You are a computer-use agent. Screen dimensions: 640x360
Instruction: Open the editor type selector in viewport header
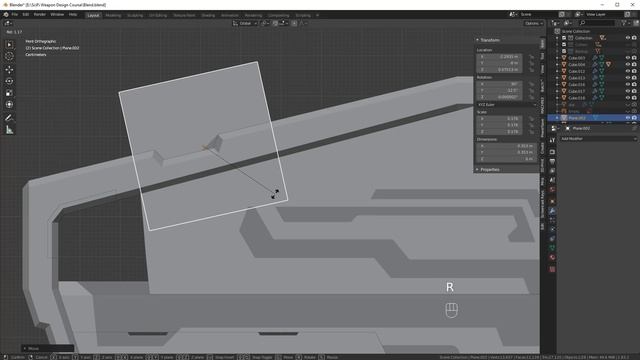tap(9, 23)
